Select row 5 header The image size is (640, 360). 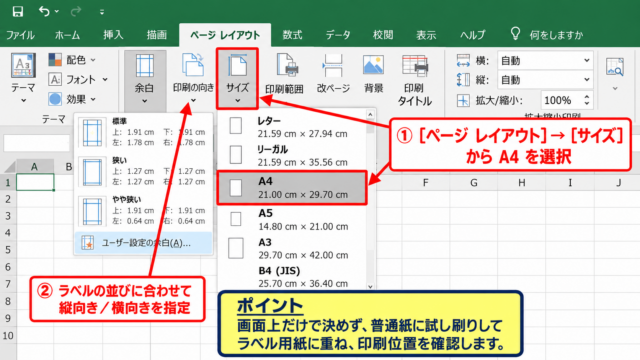8,250
